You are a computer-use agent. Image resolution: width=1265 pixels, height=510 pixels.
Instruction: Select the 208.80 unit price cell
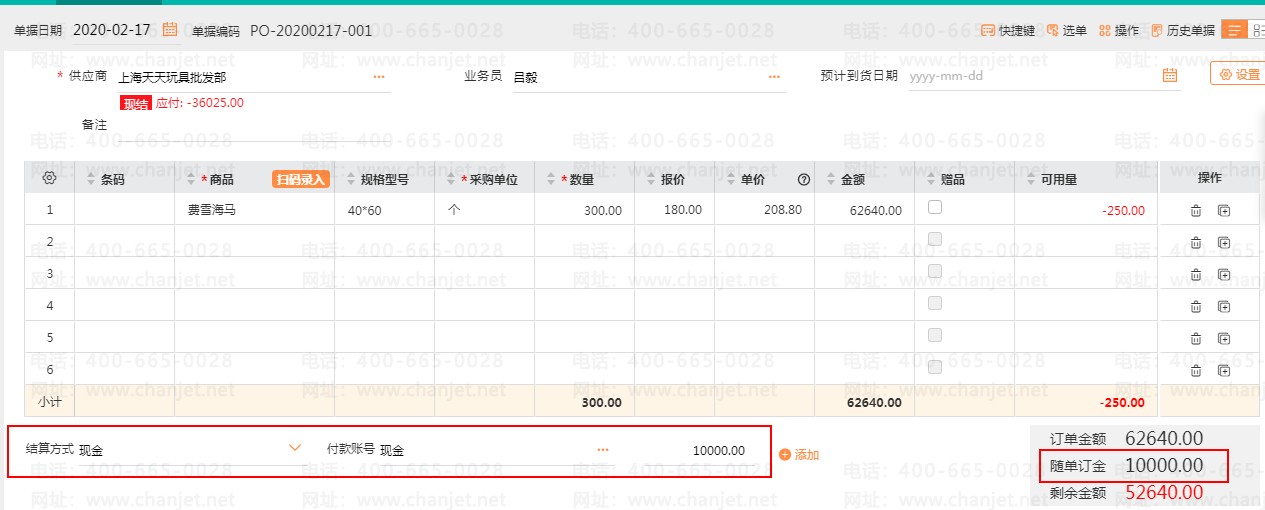click(764, 210)
